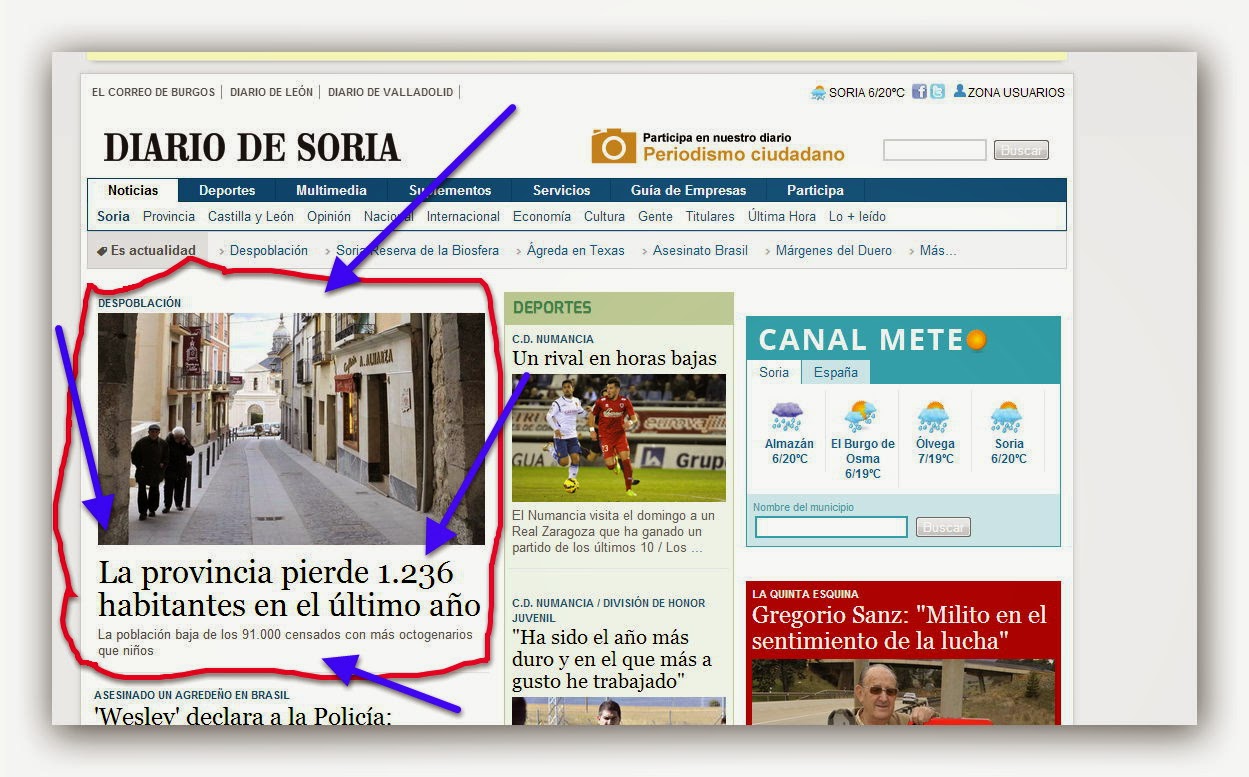This screenshot has width=1249, height=777.
Task: Open headline La provincia pierde 1.236 habitantes
Action: (x=289, y=589)
